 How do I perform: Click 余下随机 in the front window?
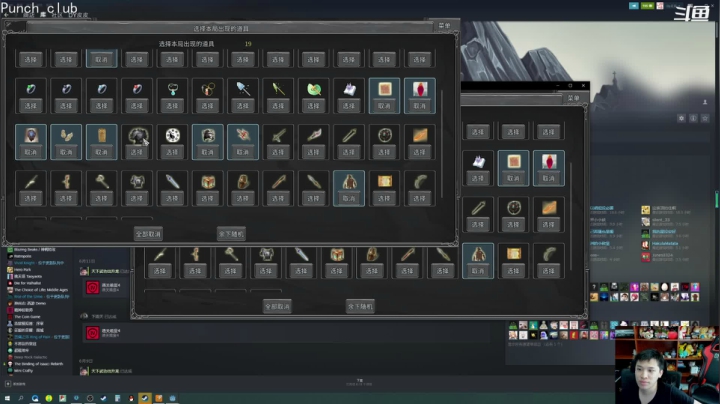click(x=231, y=234)
